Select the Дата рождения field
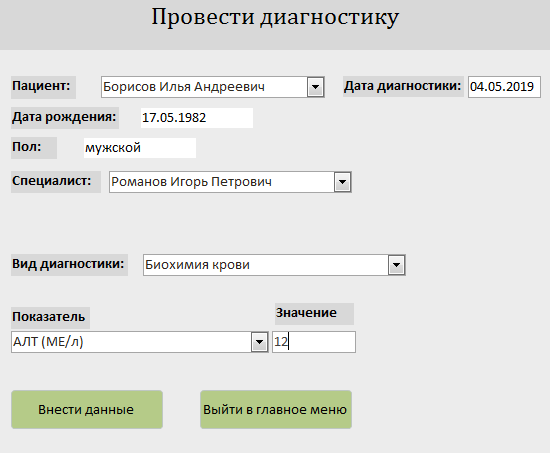The height and width of the screenshot is (453, 550). pos(197,118)
